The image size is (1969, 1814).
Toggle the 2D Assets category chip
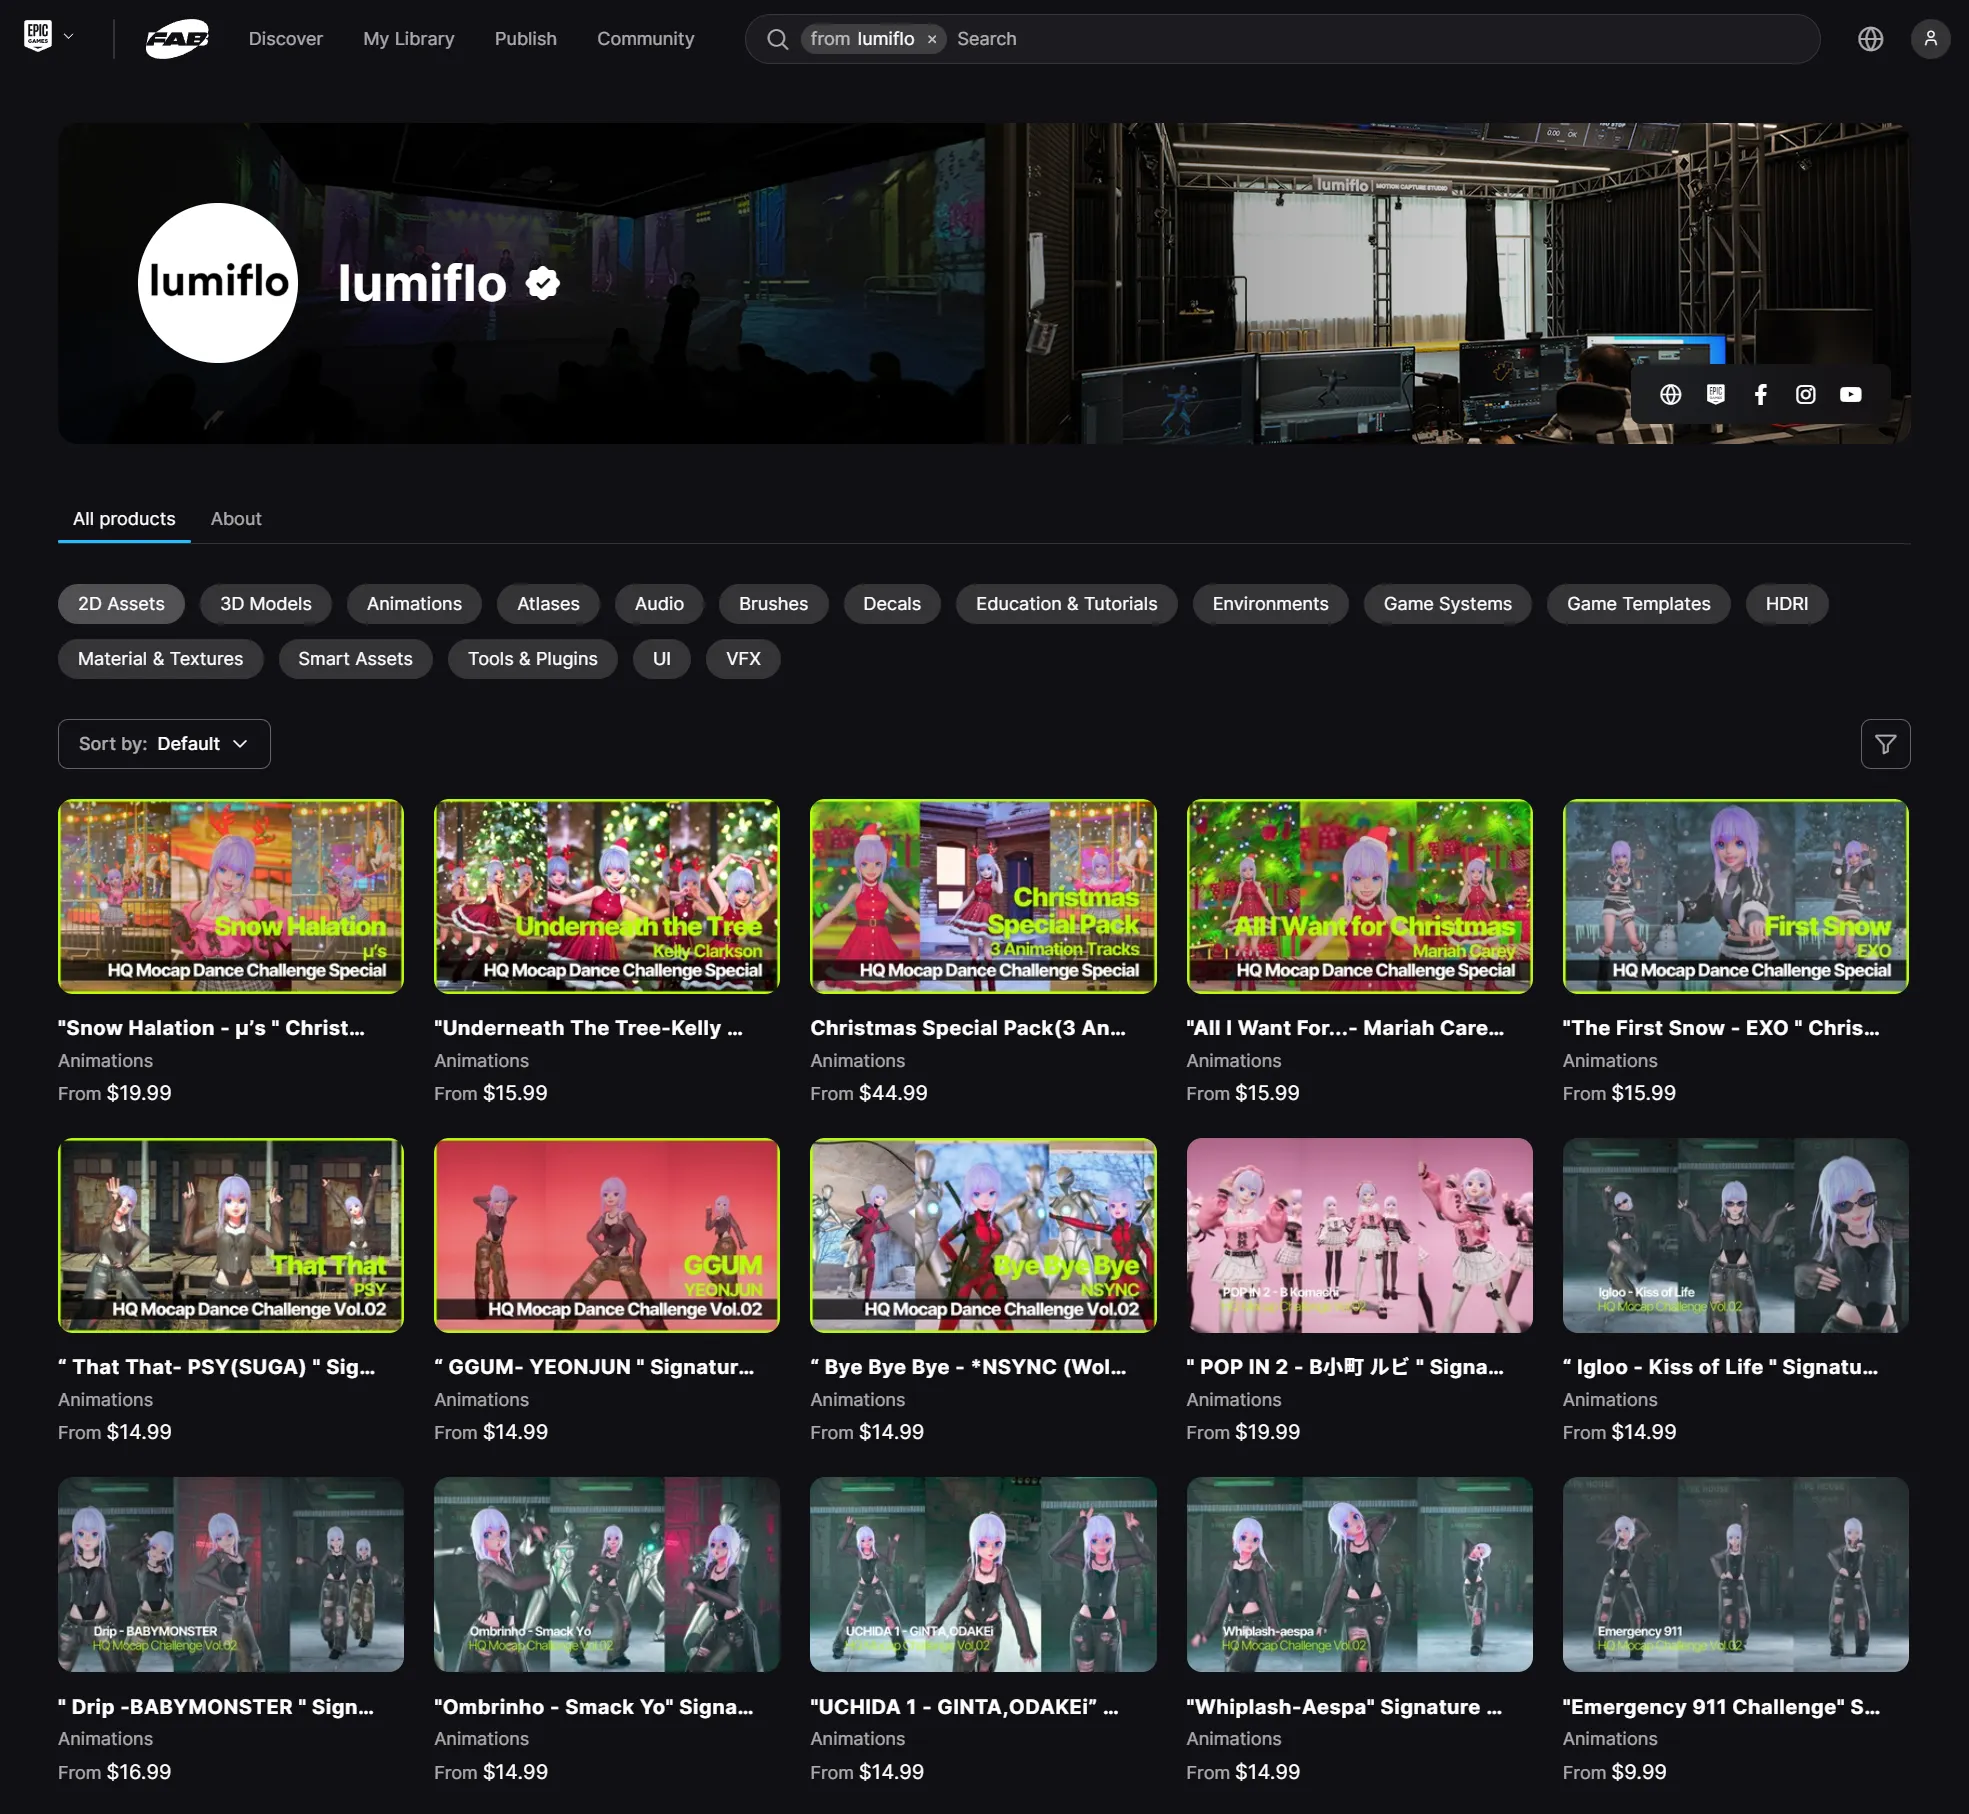tap(121, 604)
